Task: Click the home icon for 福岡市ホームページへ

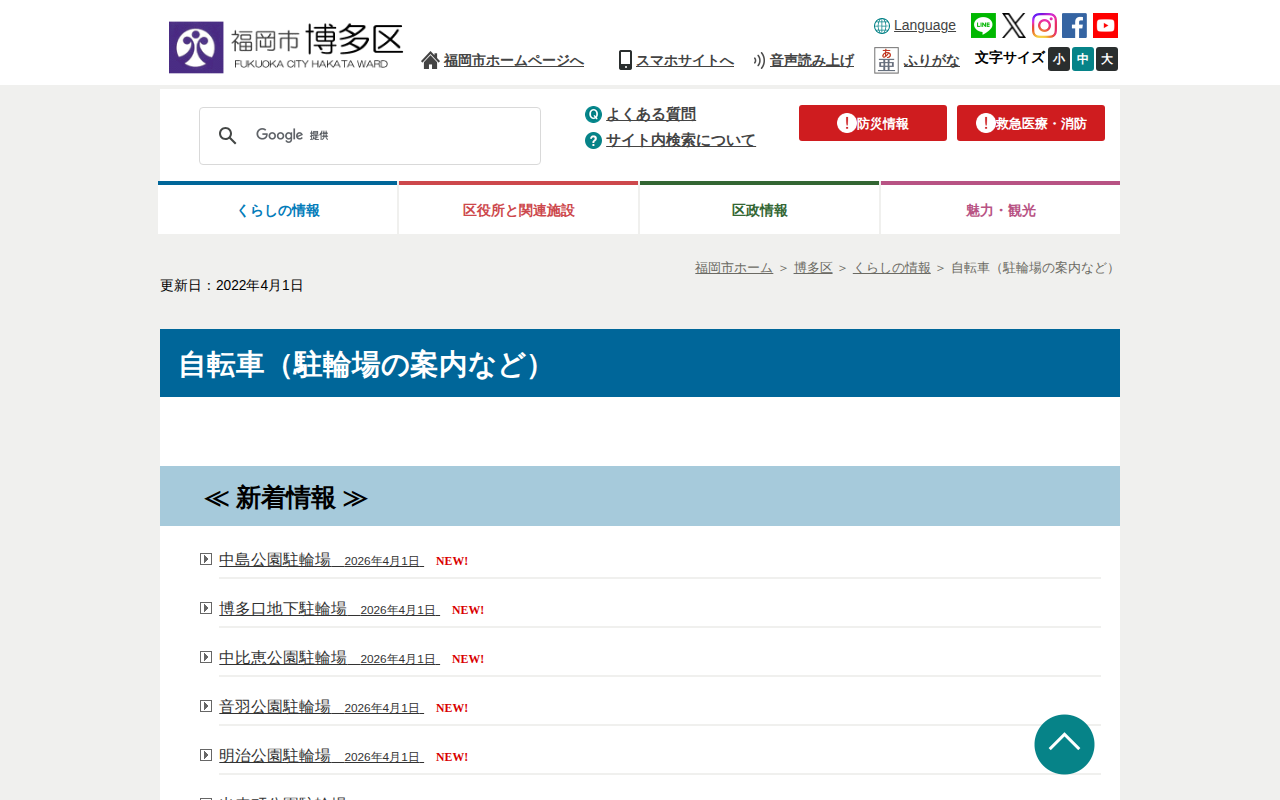Action: (431, 60)
